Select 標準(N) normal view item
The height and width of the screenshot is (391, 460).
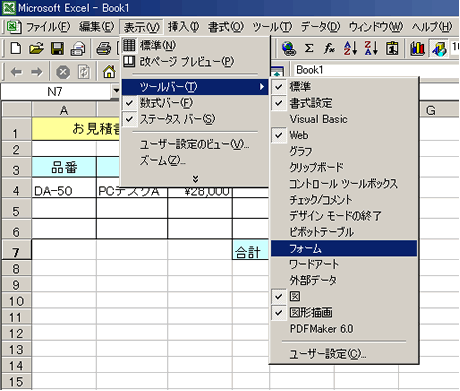click(x=194, y=45)
